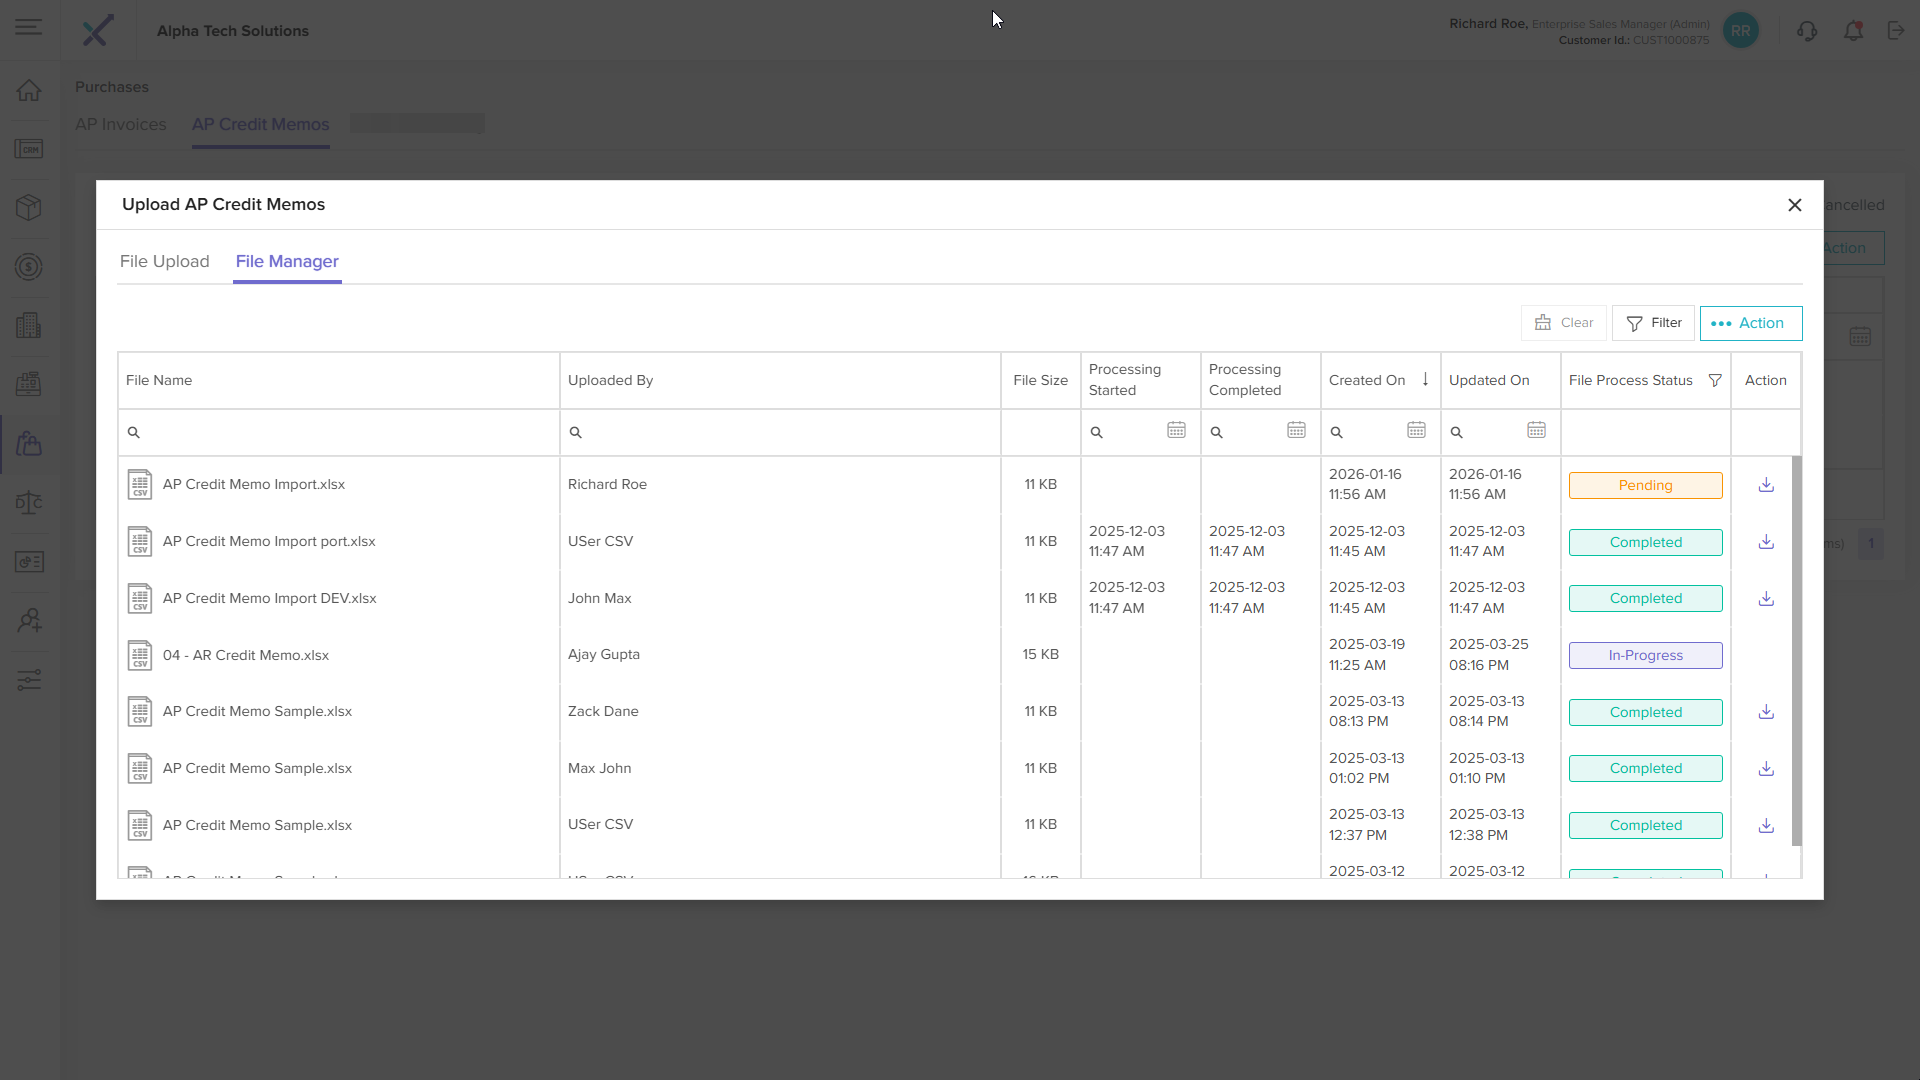Open calendar picker for Processing Started filter

[1176, 430]
